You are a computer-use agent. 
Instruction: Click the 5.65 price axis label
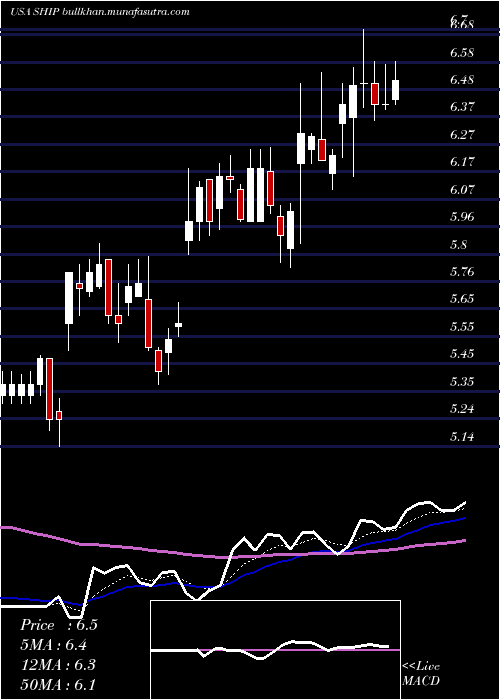(x=462, y=298)
